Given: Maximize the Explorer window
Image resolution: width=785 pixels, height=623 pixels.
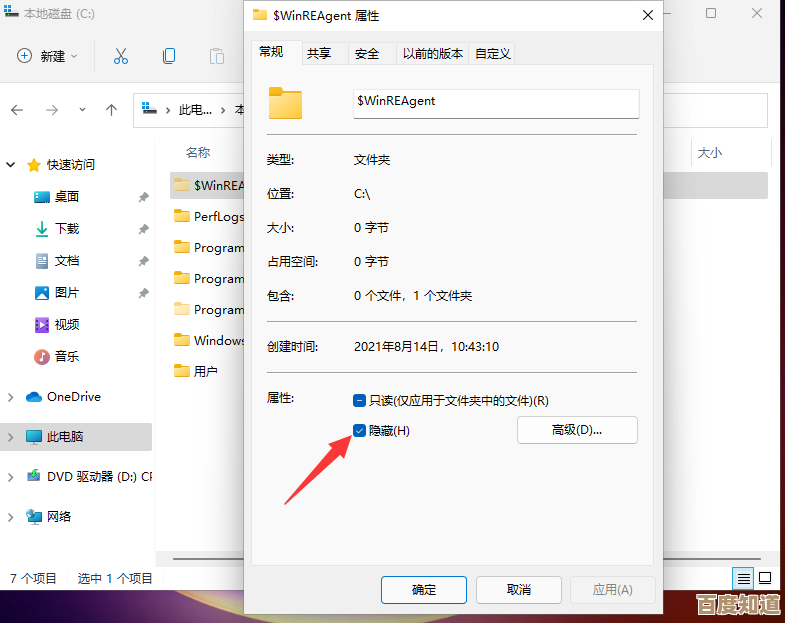Looking at the screenshot, I should point(711,14).
